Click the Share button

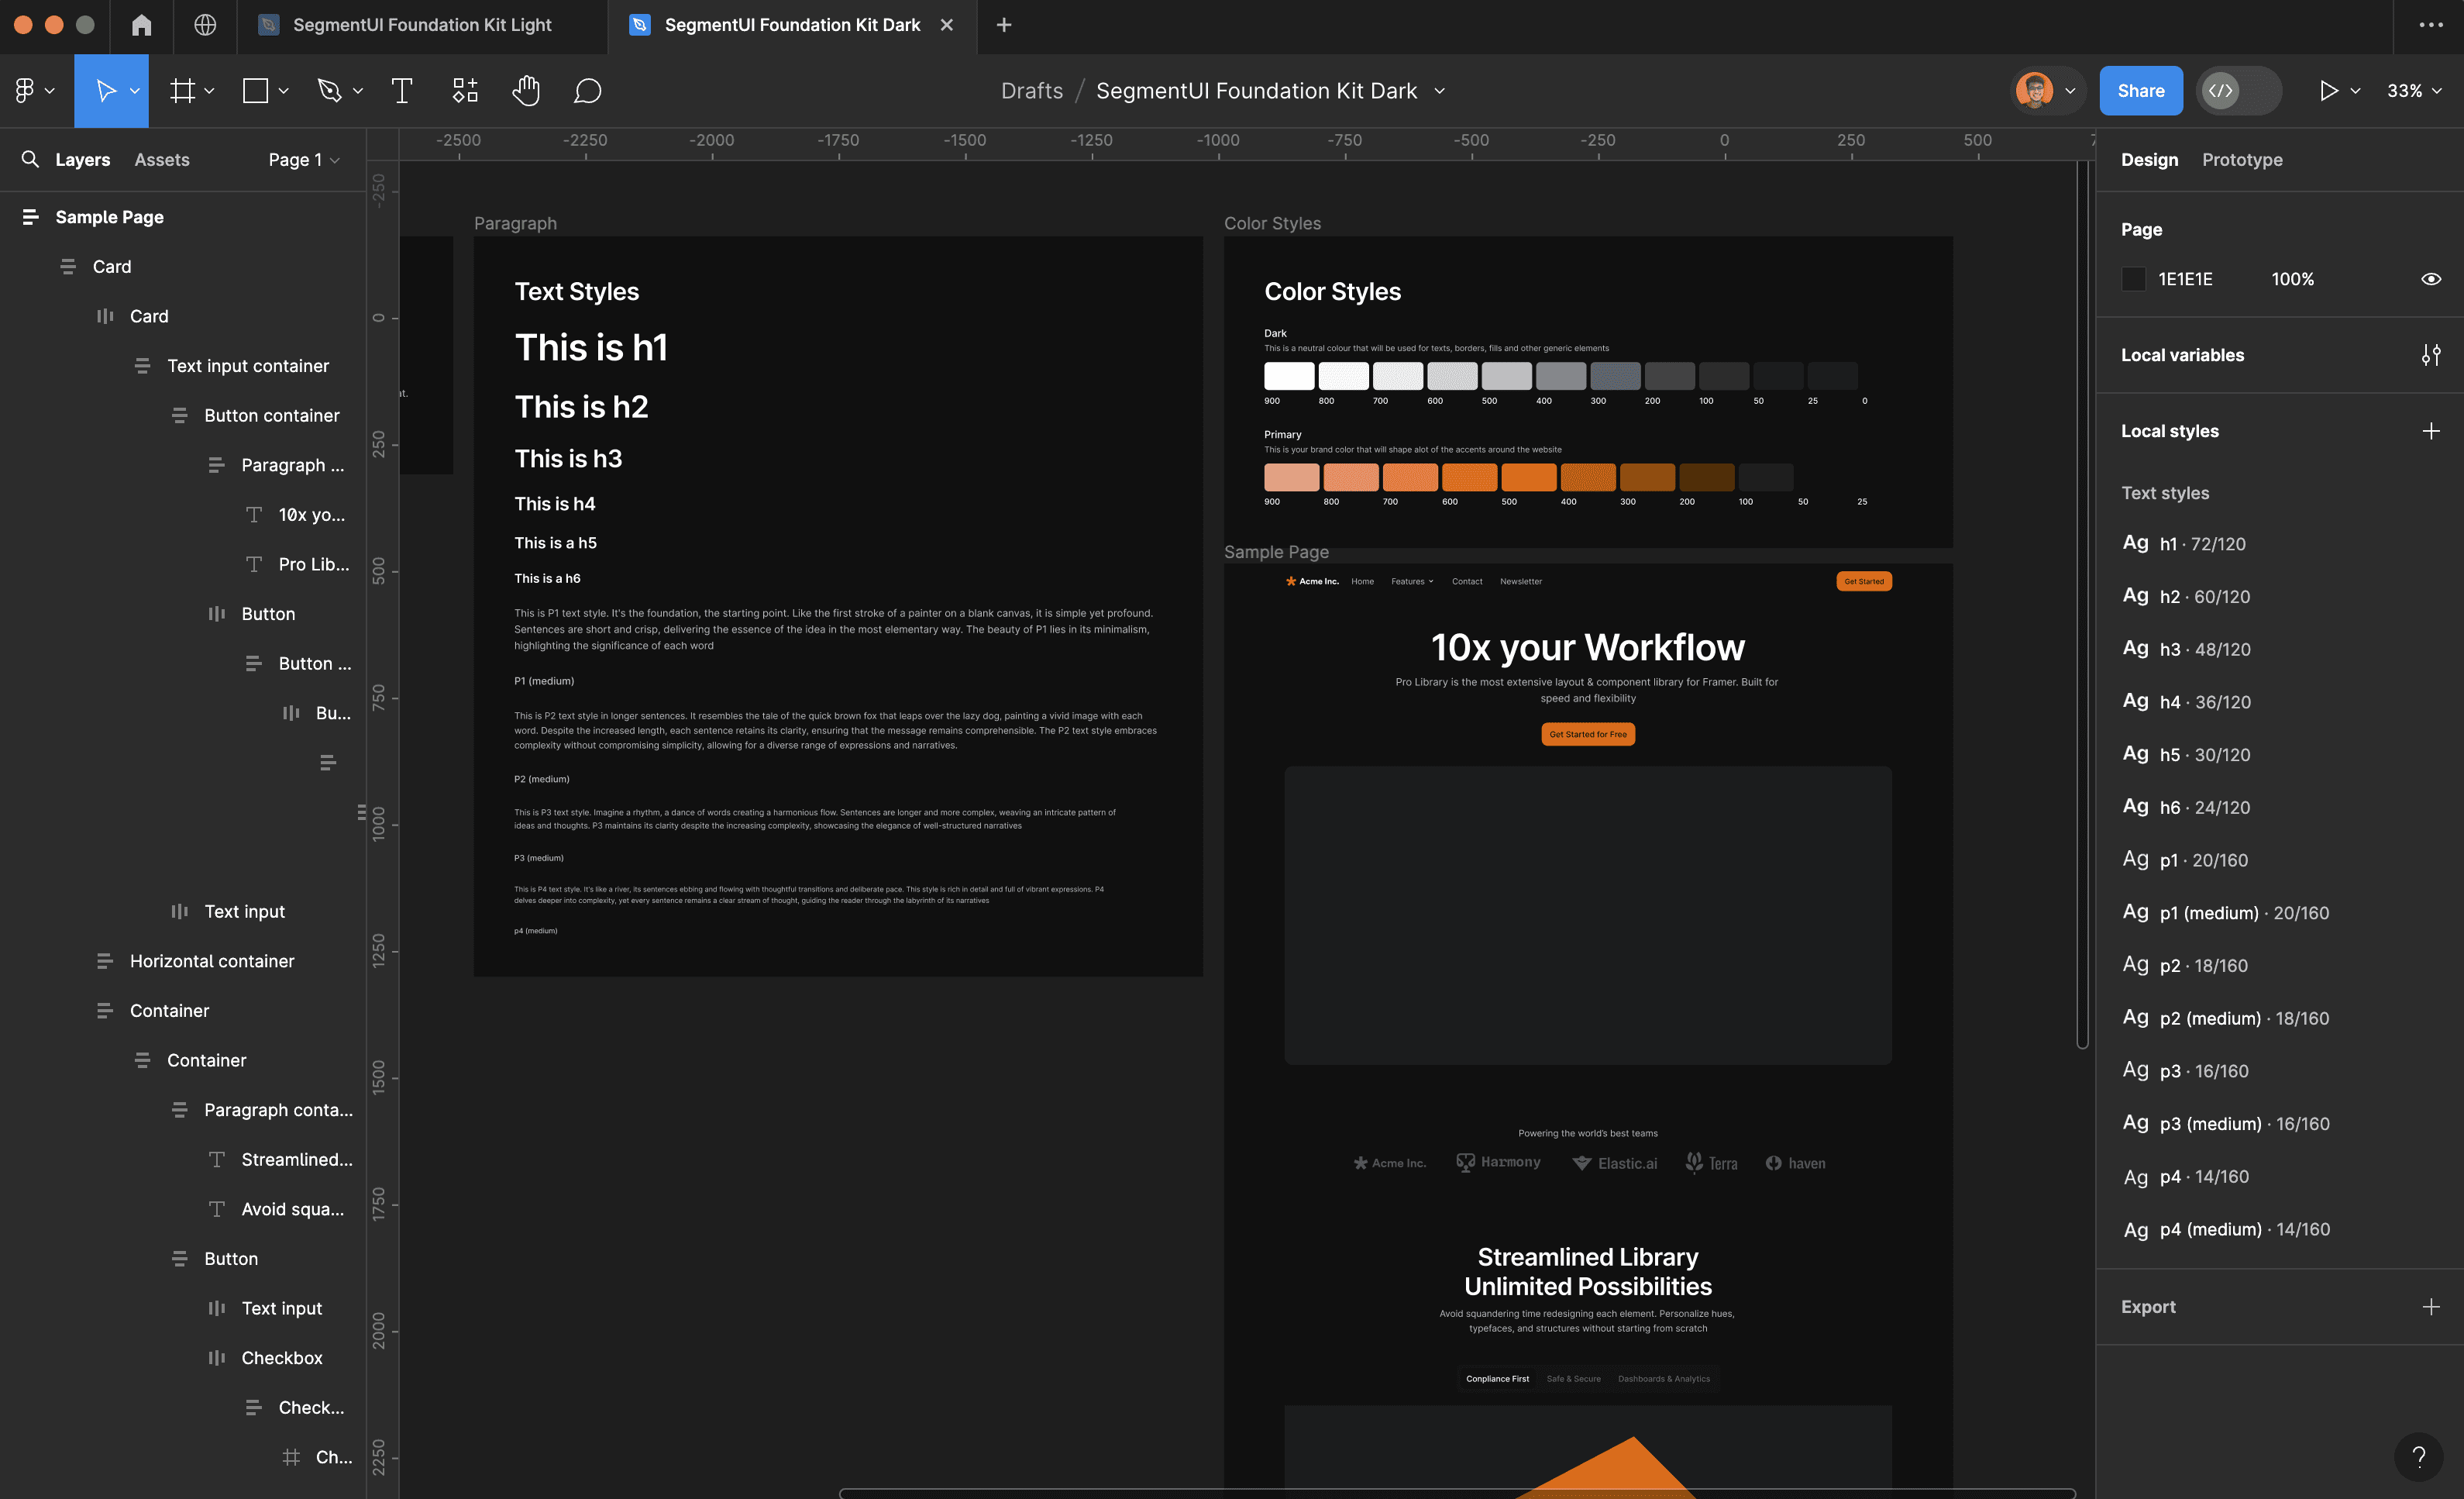click(x=2141, y=90)
